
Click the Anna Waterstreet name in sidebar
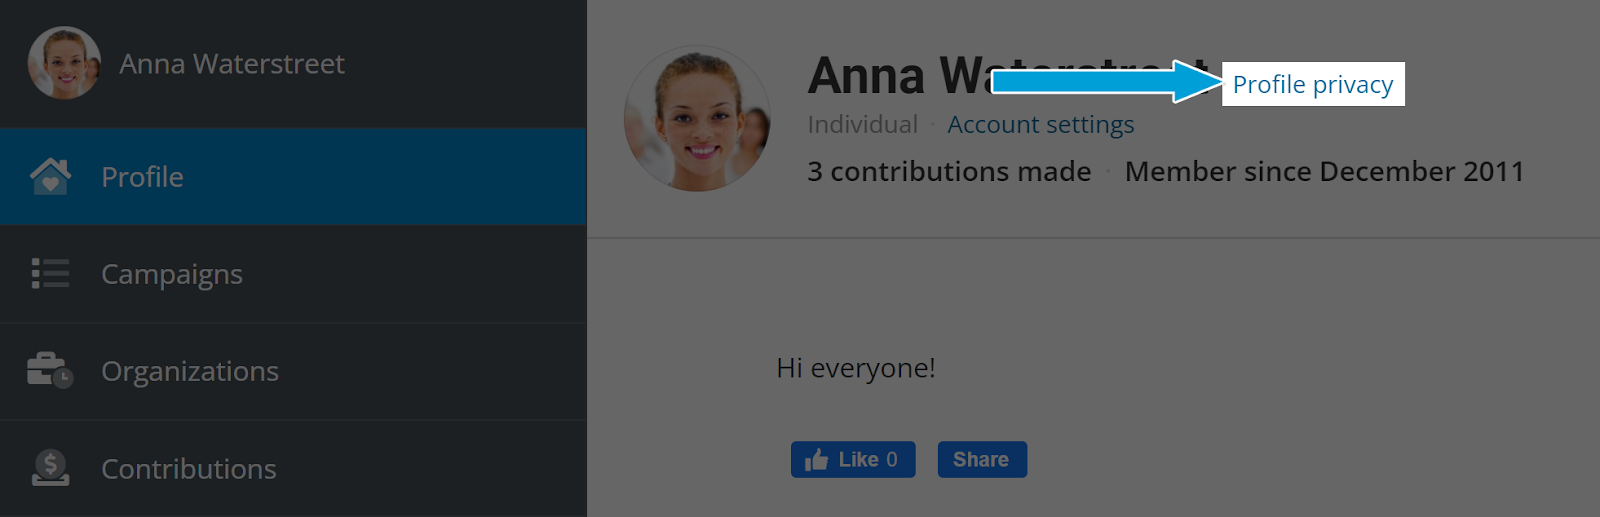(x=232, y=64)
